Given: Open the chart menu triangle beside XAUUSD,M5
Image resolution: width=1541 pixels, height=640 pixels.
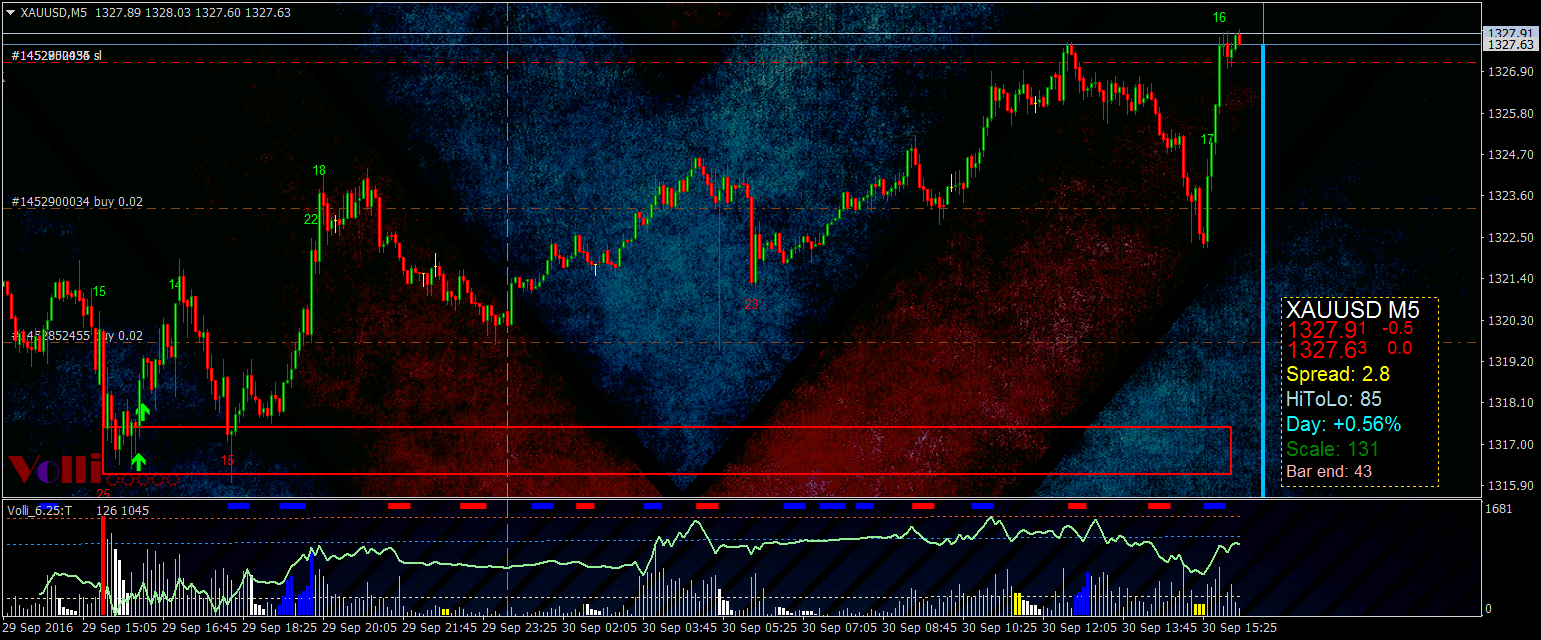Looking at the screenshot, I should [x=11, y=13].
